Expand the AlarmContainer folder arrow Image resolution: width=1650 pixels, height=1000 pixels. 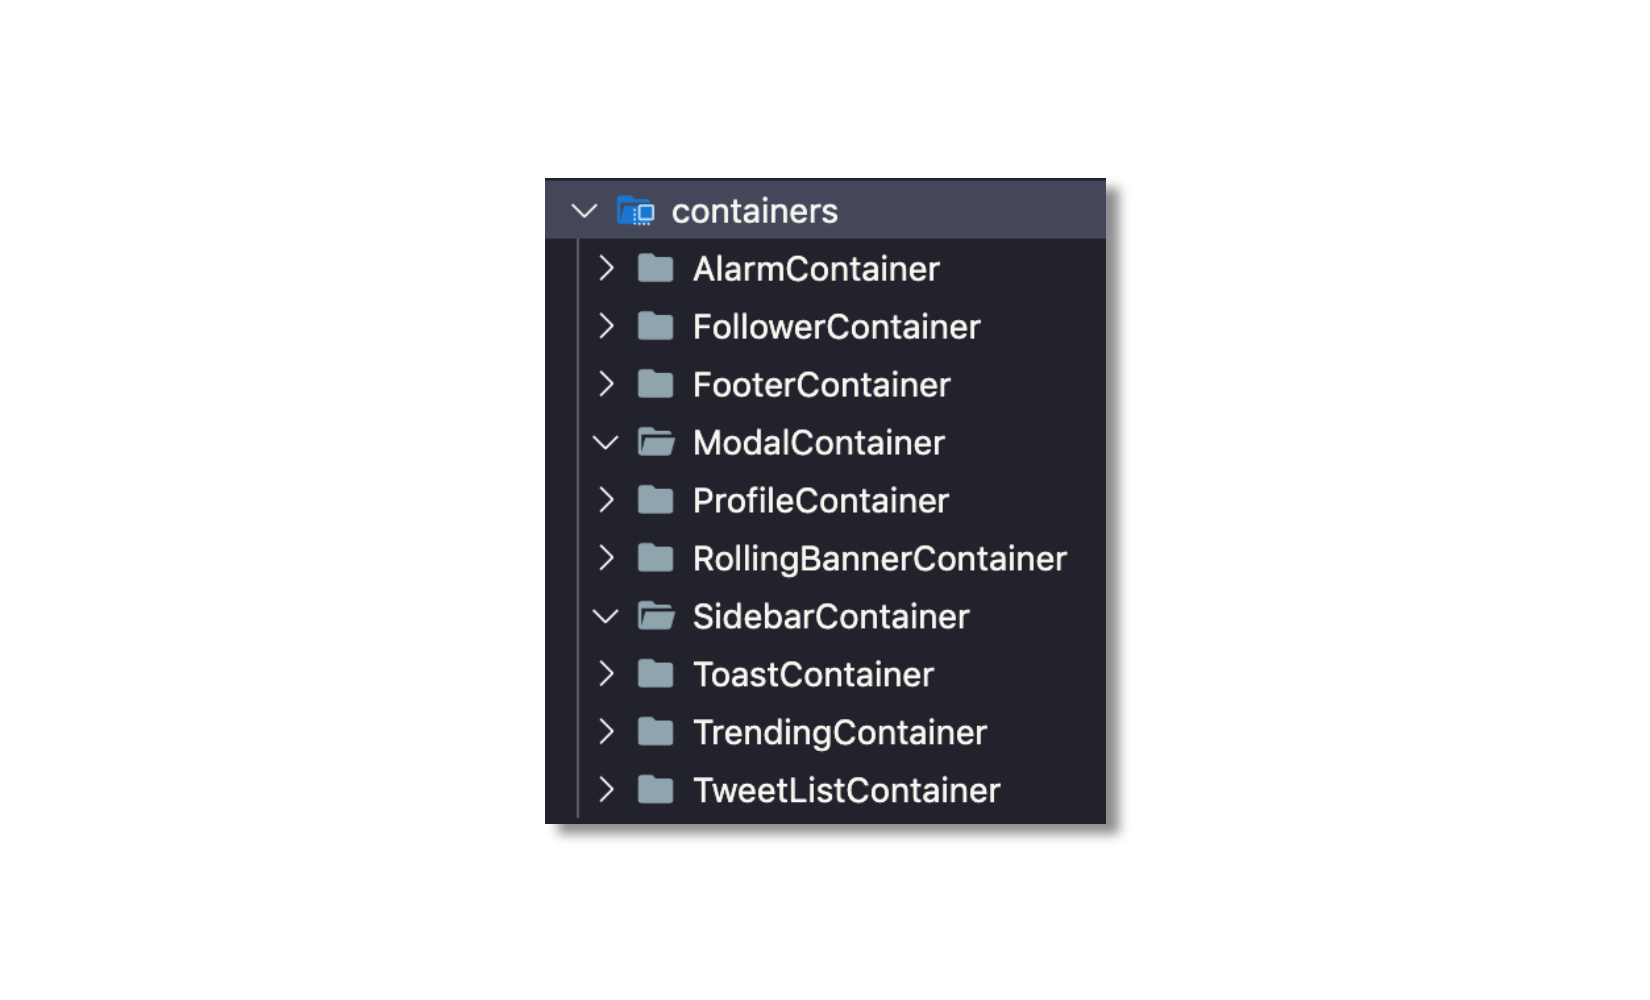606,268
